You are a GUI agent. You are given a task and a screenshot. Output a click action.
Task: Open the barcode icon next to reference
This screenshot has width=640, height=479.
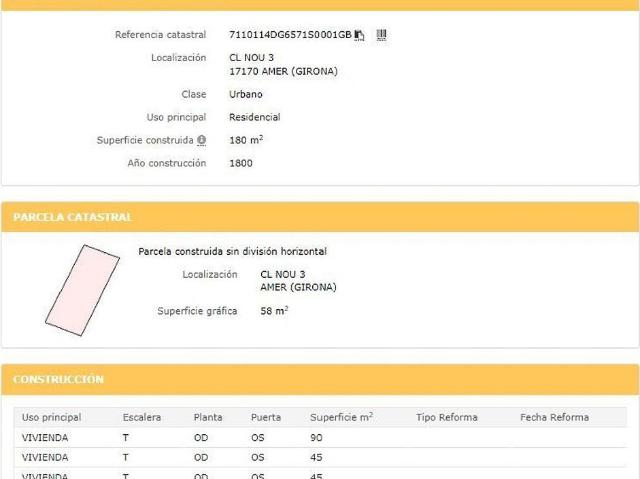click(381, 35)
